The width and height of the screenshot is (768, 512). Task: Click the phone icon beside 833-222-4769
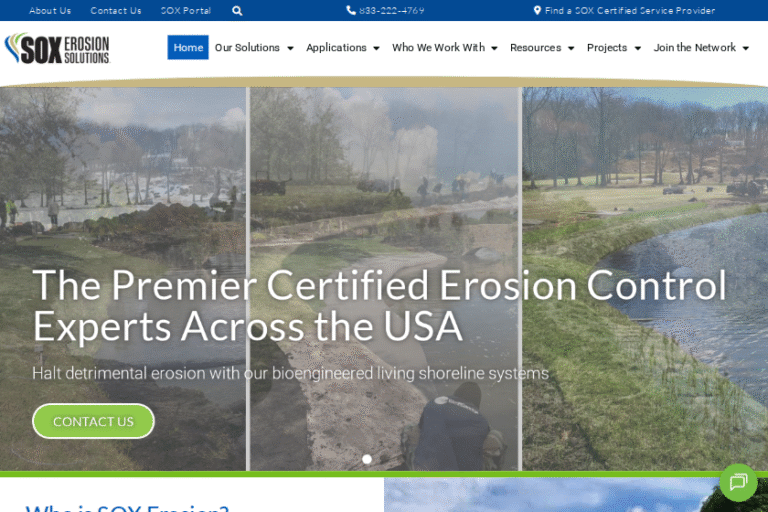click(351, 11)
